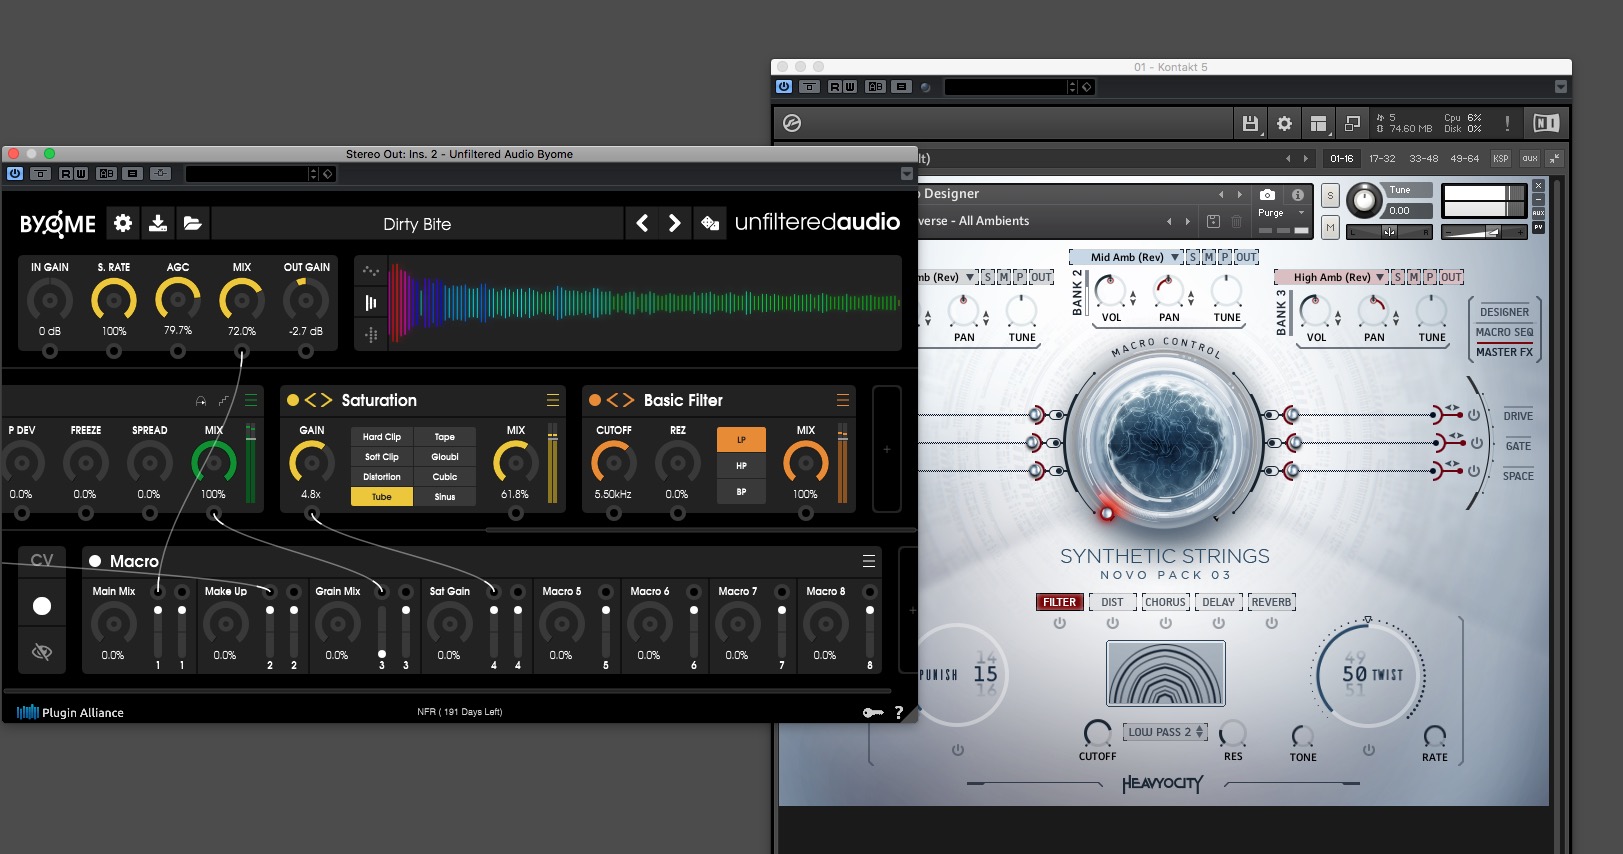
Task: Click Plugin Alliance logo
Action: (x=70, y=712)
